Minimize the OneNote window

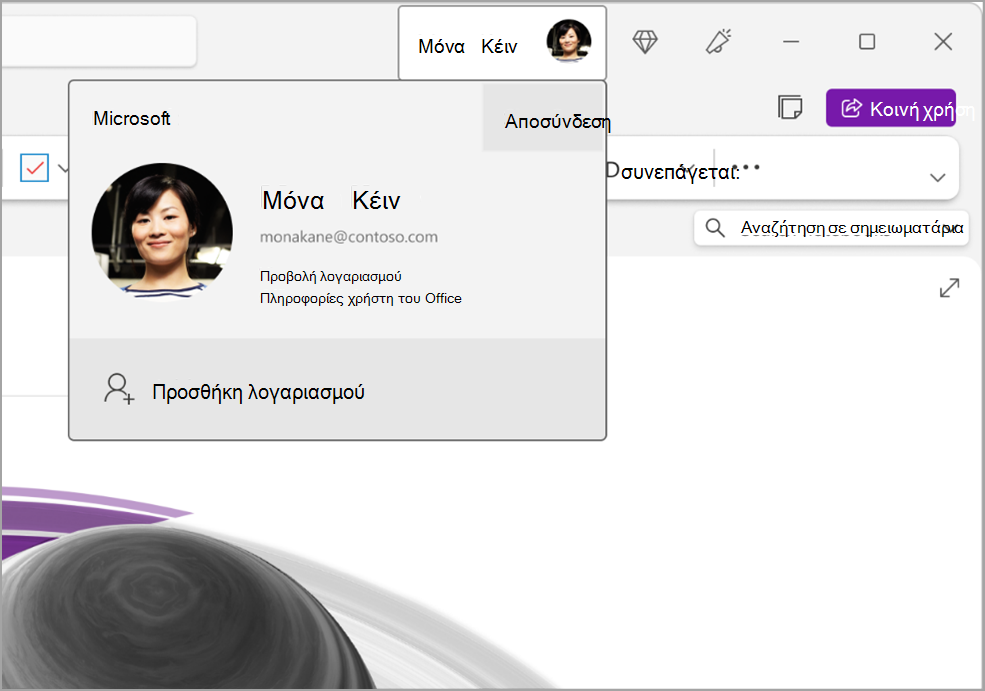791,41
